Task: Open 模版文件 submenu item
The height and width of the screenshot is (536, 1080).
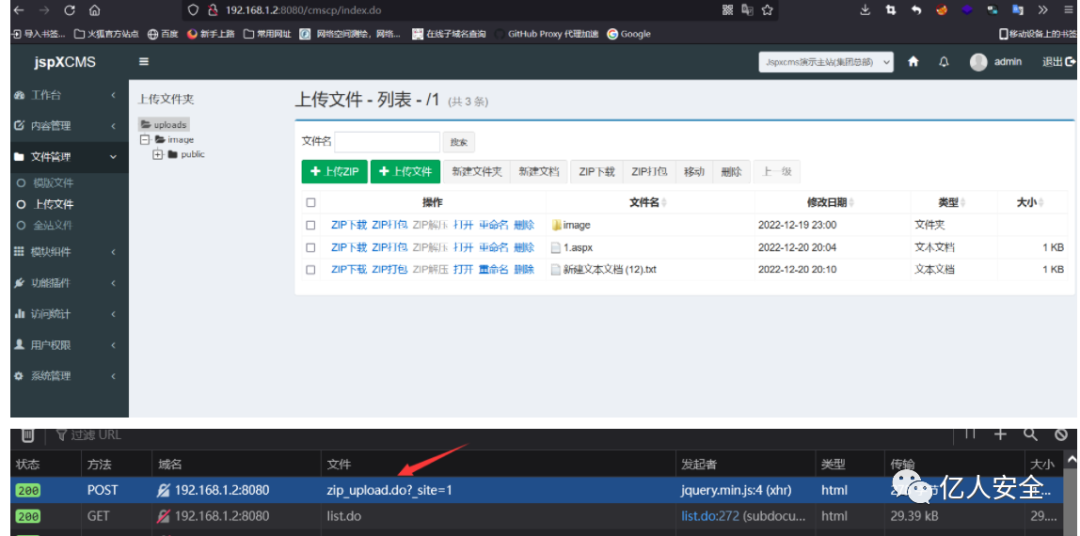Action: click(x=53, y=183)
